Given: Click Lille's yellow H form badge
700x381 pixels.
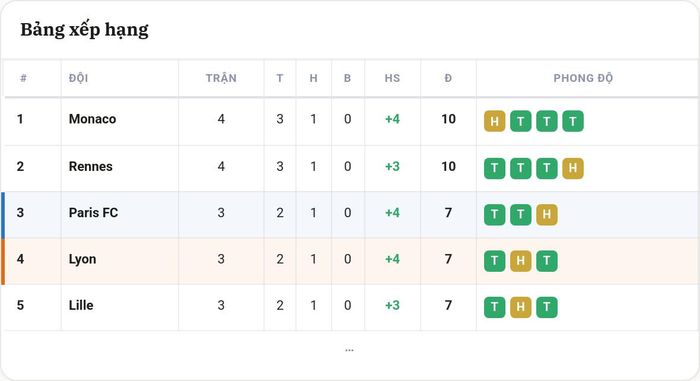Looking at the screenshot, I should click(521, 307).
